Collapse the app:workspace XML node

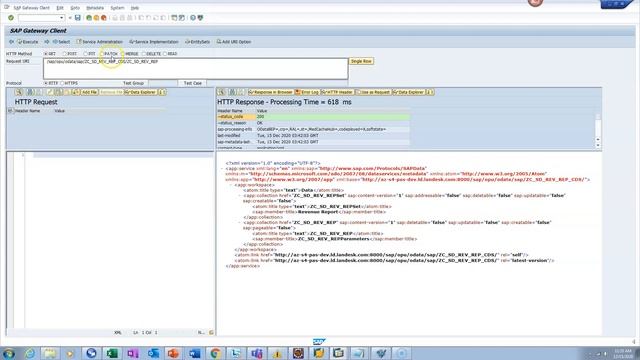pyautogui.click(x=232, y=185)
